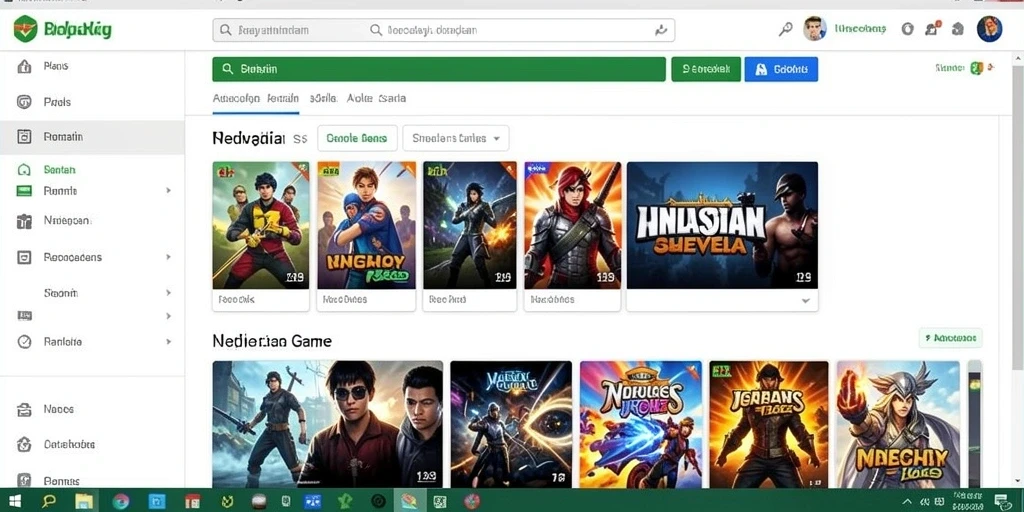Switch to the Aolte tab
Viewport: 1024px width, 512px height.
[359, 99]
